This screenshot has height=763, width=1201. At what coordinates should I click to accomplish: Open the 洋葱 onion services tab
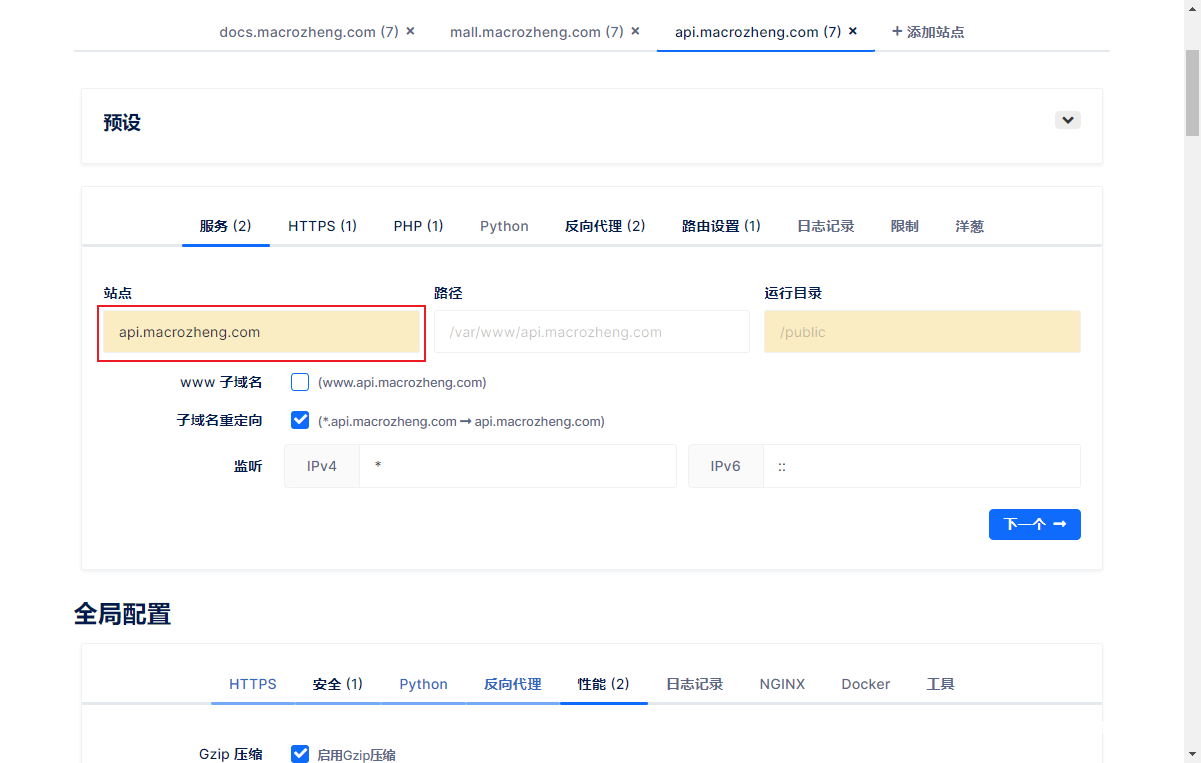(969, 226)
